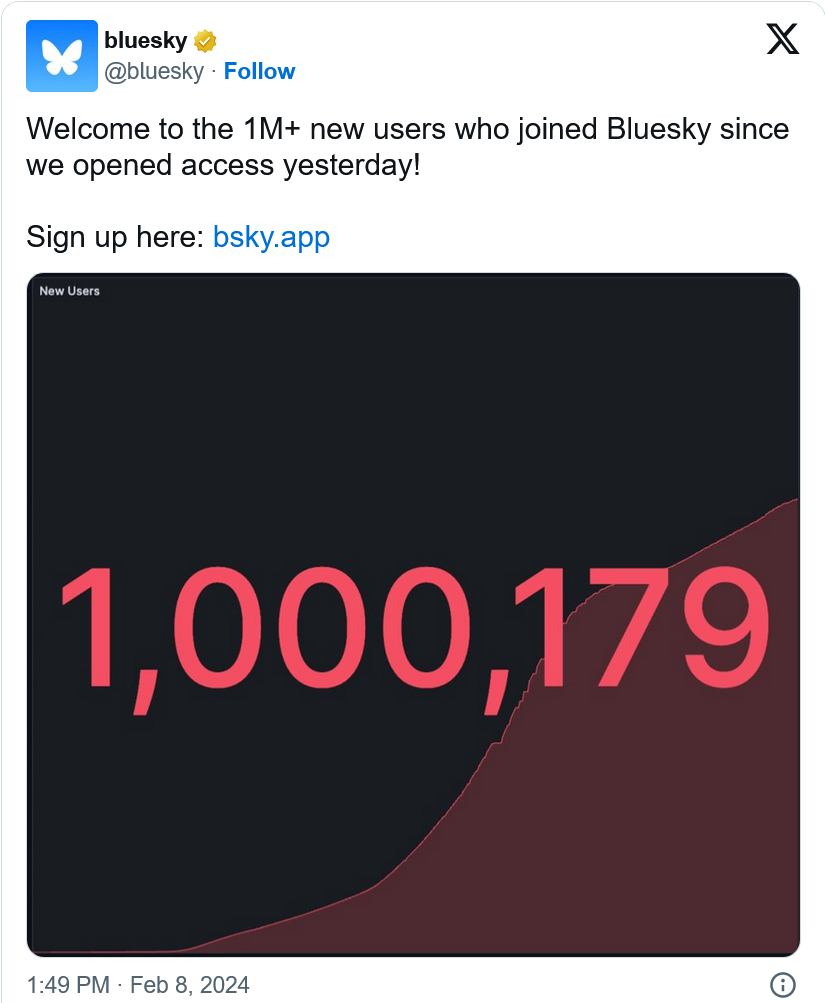Click the bluesky display name

click(145, 41)
